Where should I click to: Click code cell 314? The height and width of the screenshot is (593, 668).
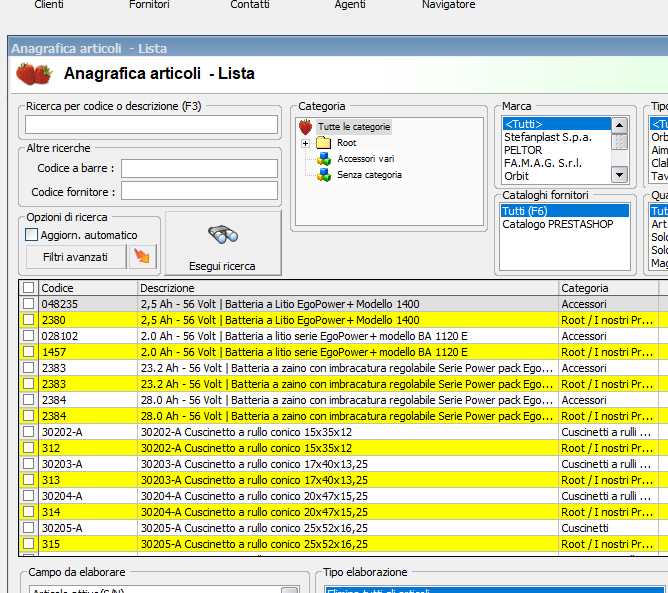(x=88, y=512)
